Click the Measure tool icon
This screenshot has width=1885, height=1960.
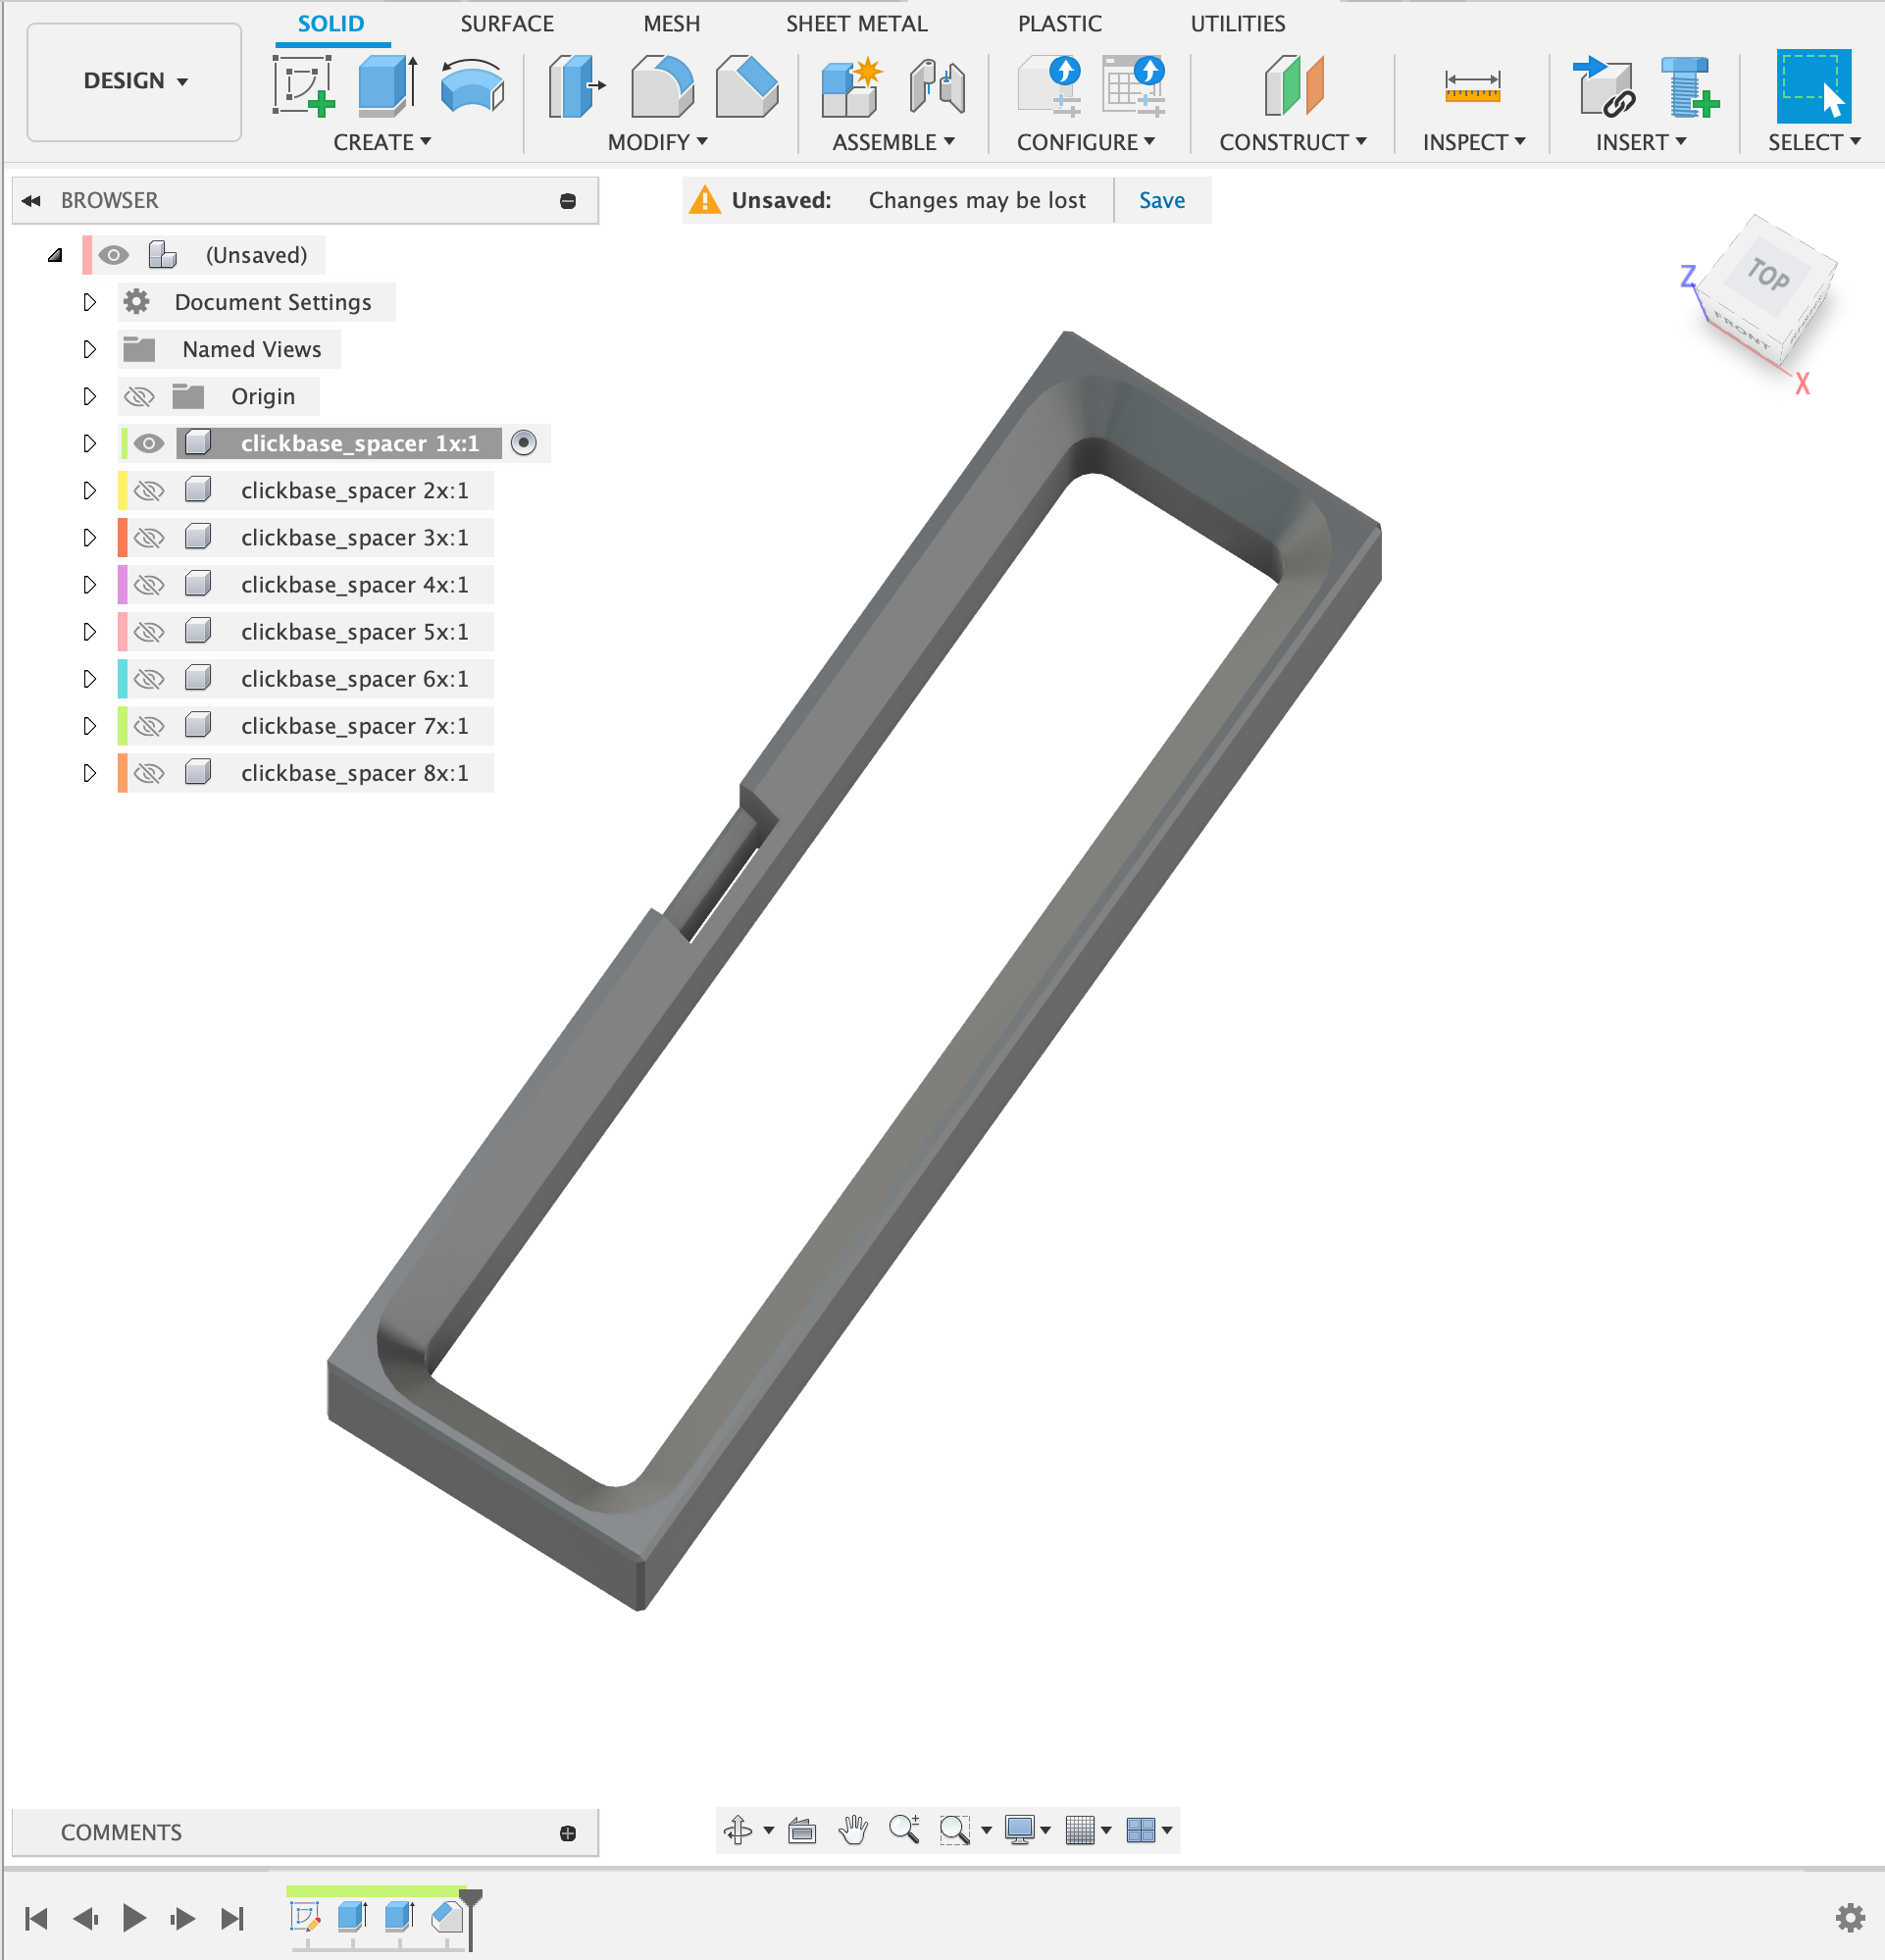coord(1472,86)
